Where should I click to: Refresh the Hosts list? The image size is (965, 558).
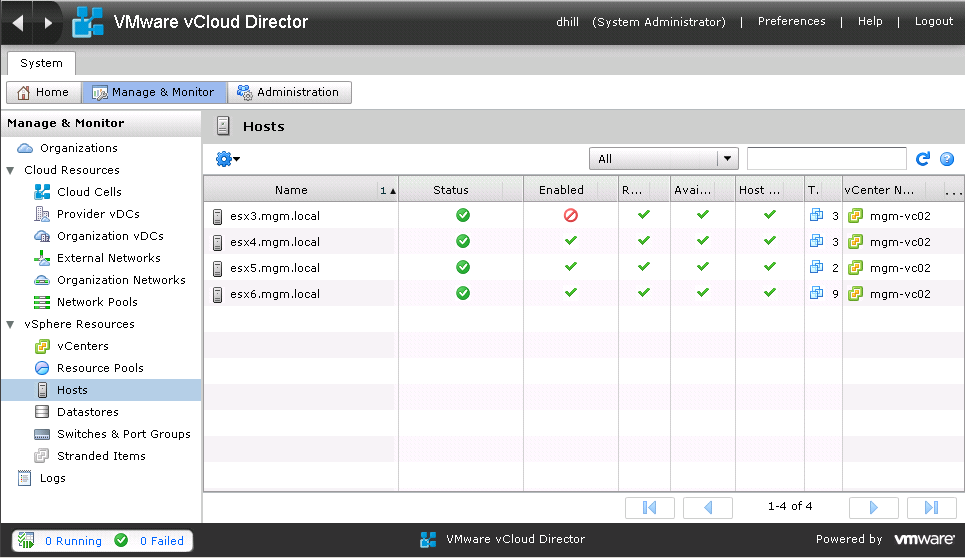pos(923,159)
